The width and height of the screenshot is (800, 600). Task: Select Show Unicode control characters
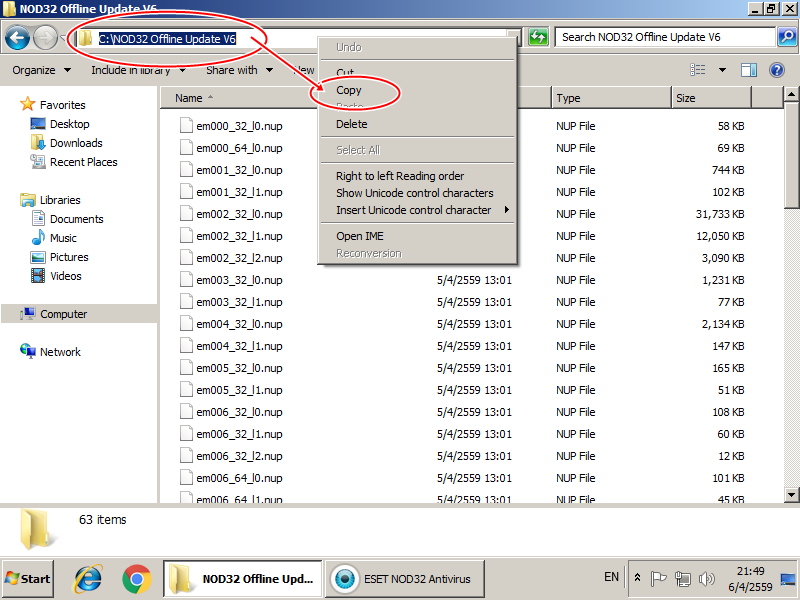tap(415, 193)
